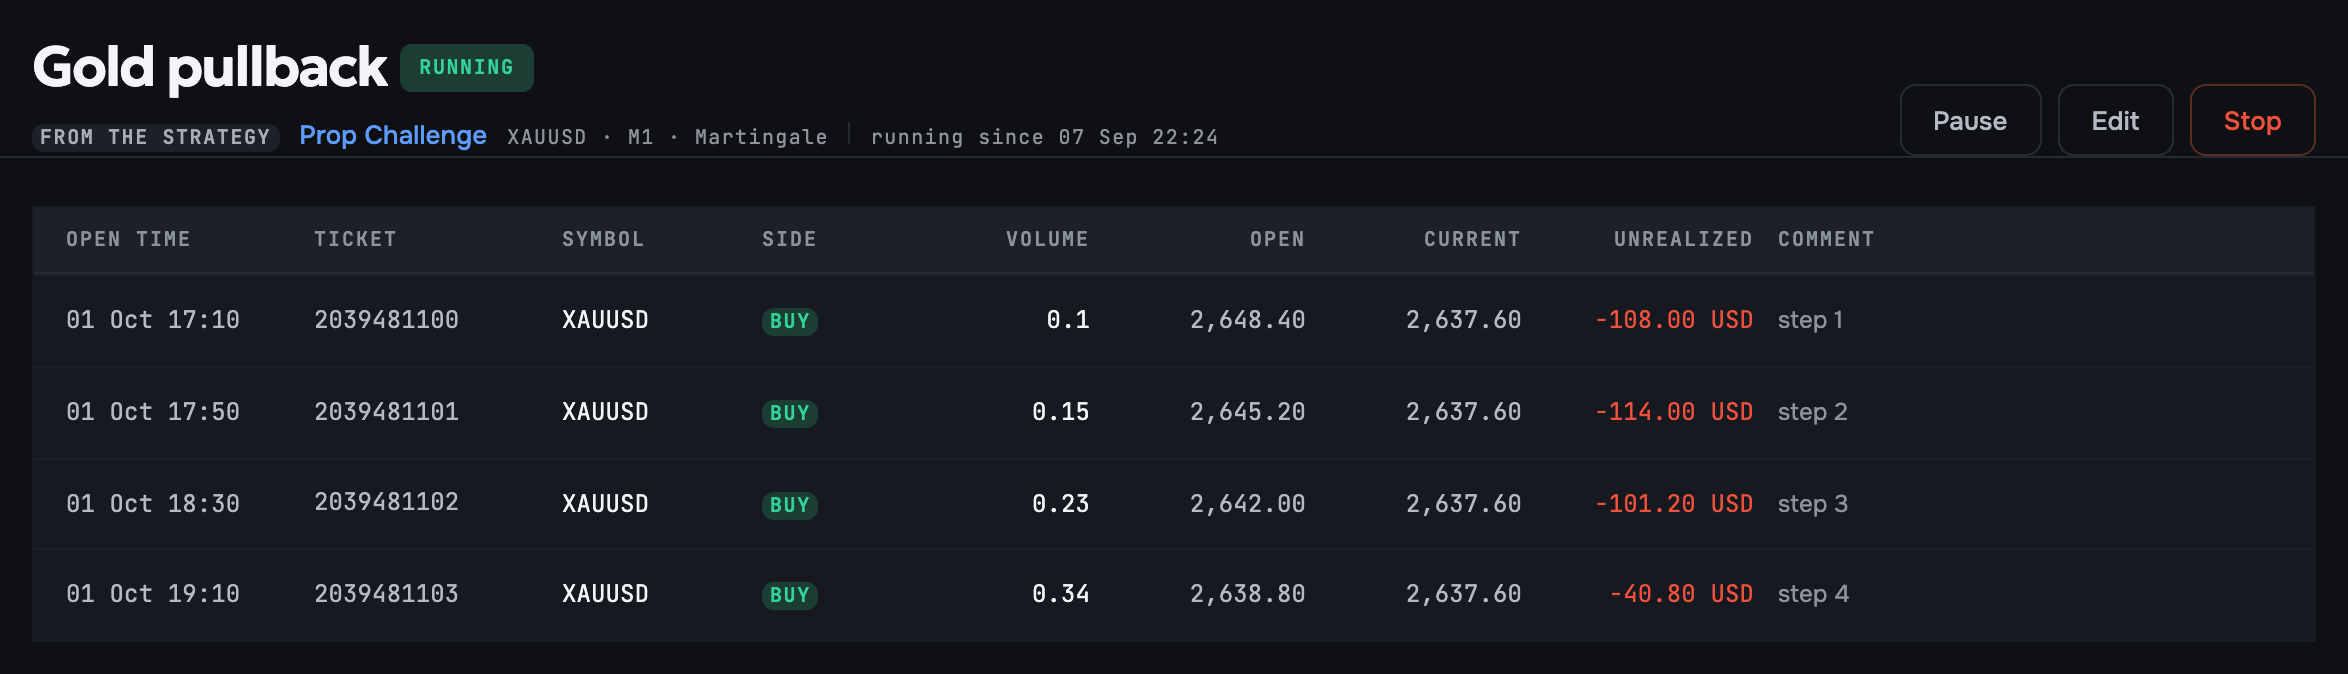Click current price 2,637.60 in step 3 row
The height and width of the screenshot is (674, 2348).
[x=1463, y=504]
